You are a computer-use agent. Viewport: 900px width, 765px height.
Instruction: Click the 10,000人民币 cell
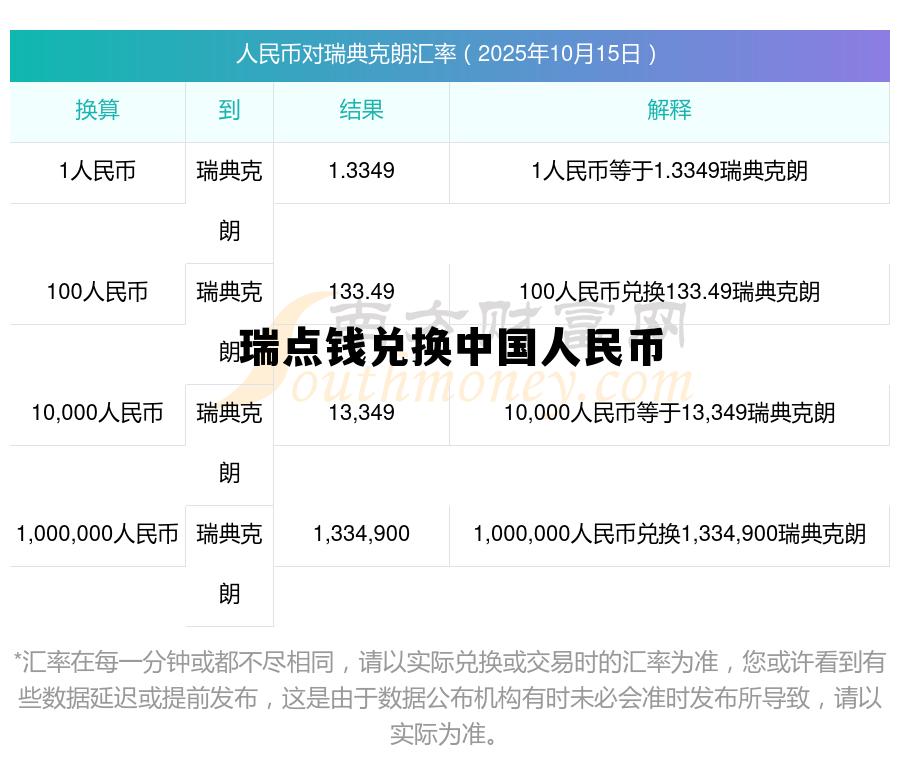[96, 414]
